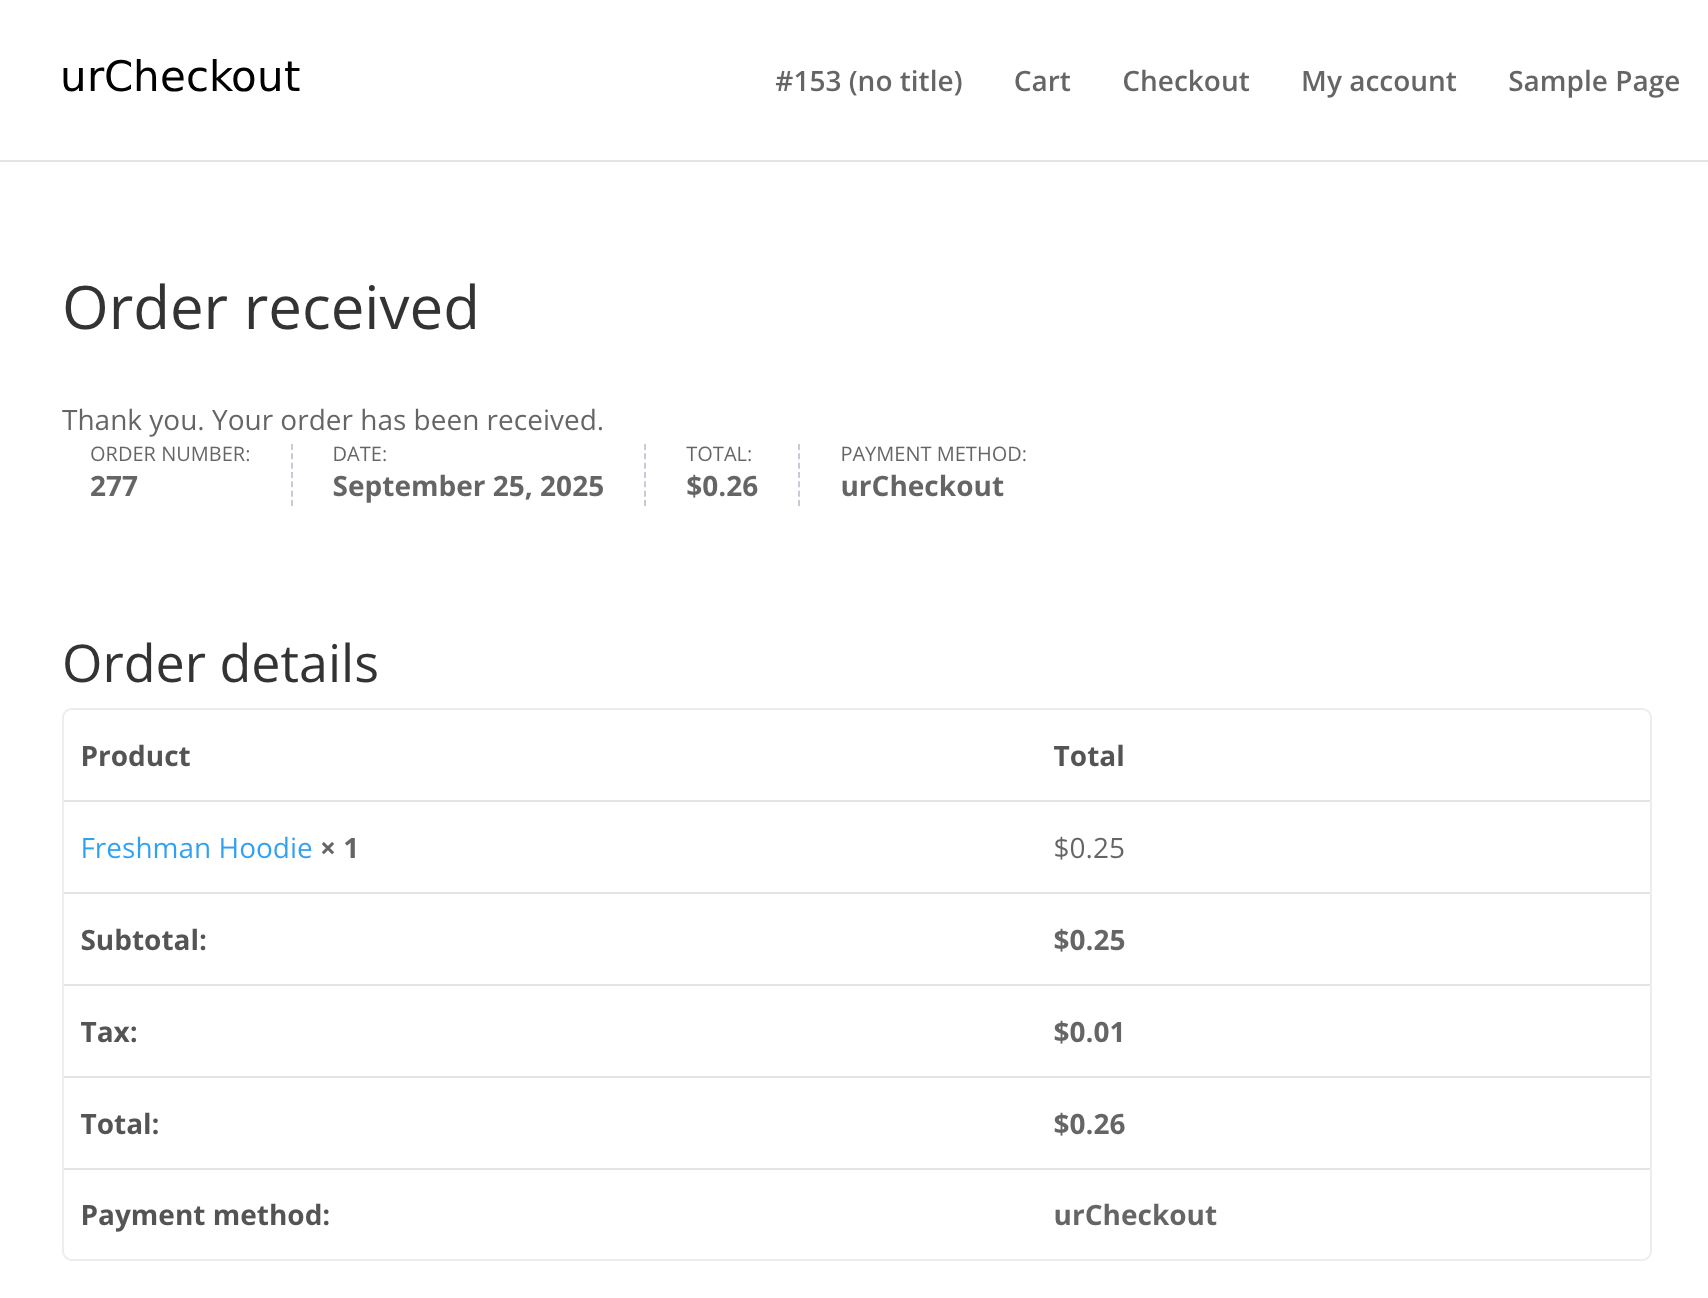
Task: Click the Product column header
Action: click(x=135, y=756)
